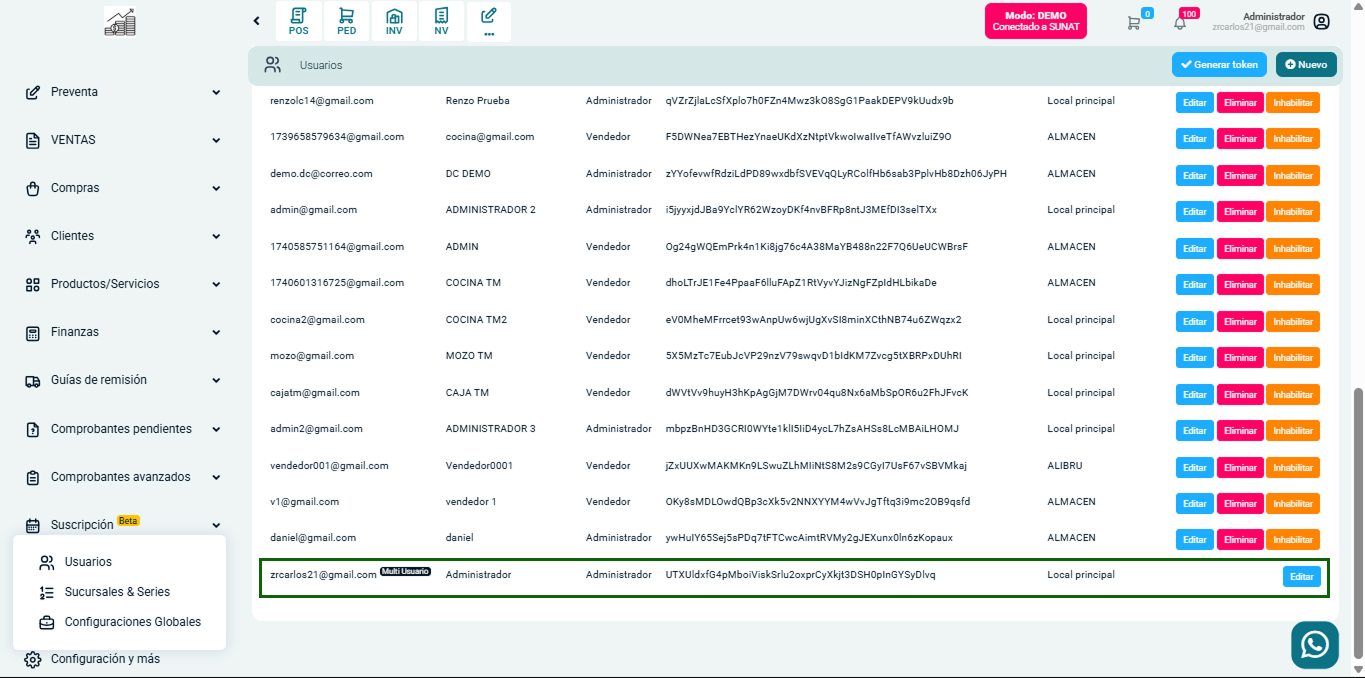Open the notifications bell
The image size is (1365, 678).
click(1180, 22)
